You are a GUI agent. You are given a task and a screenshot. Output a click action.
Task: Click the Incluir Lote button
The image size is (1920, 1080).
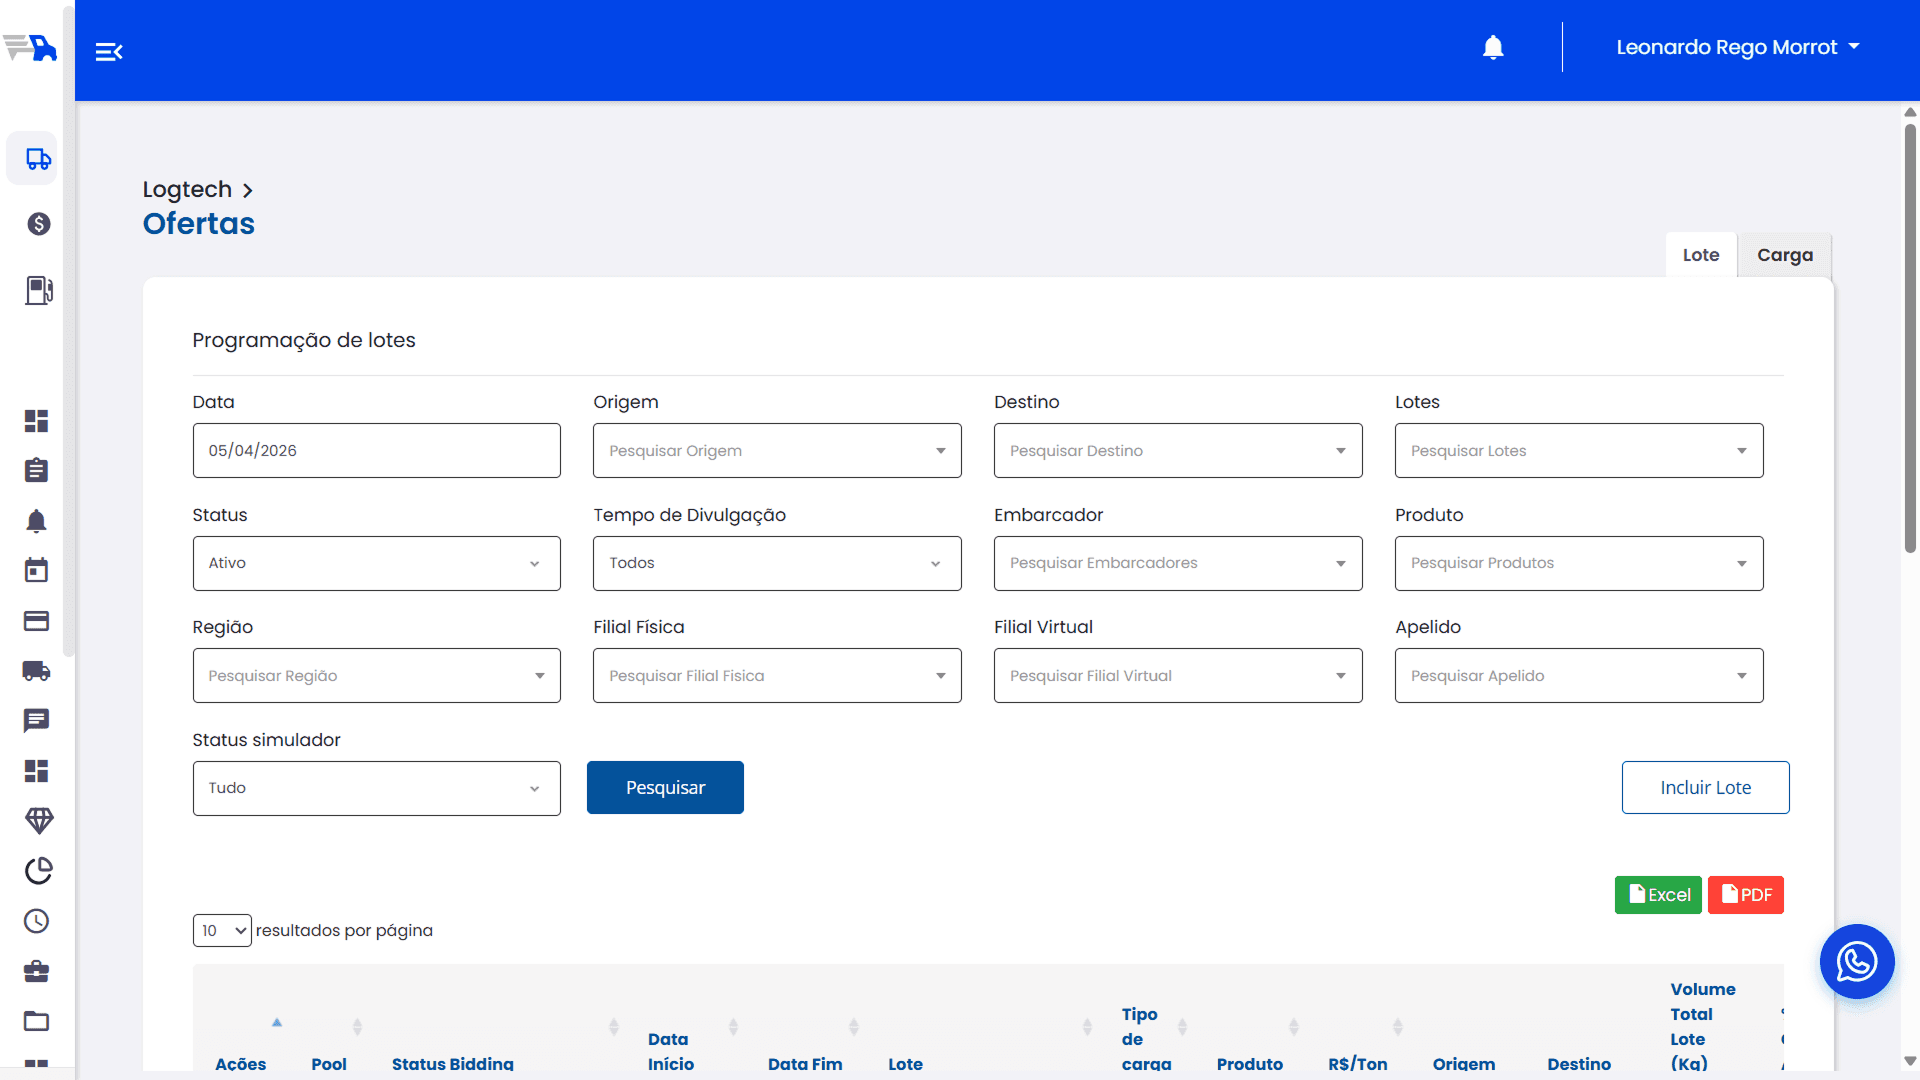point(1705,788)
